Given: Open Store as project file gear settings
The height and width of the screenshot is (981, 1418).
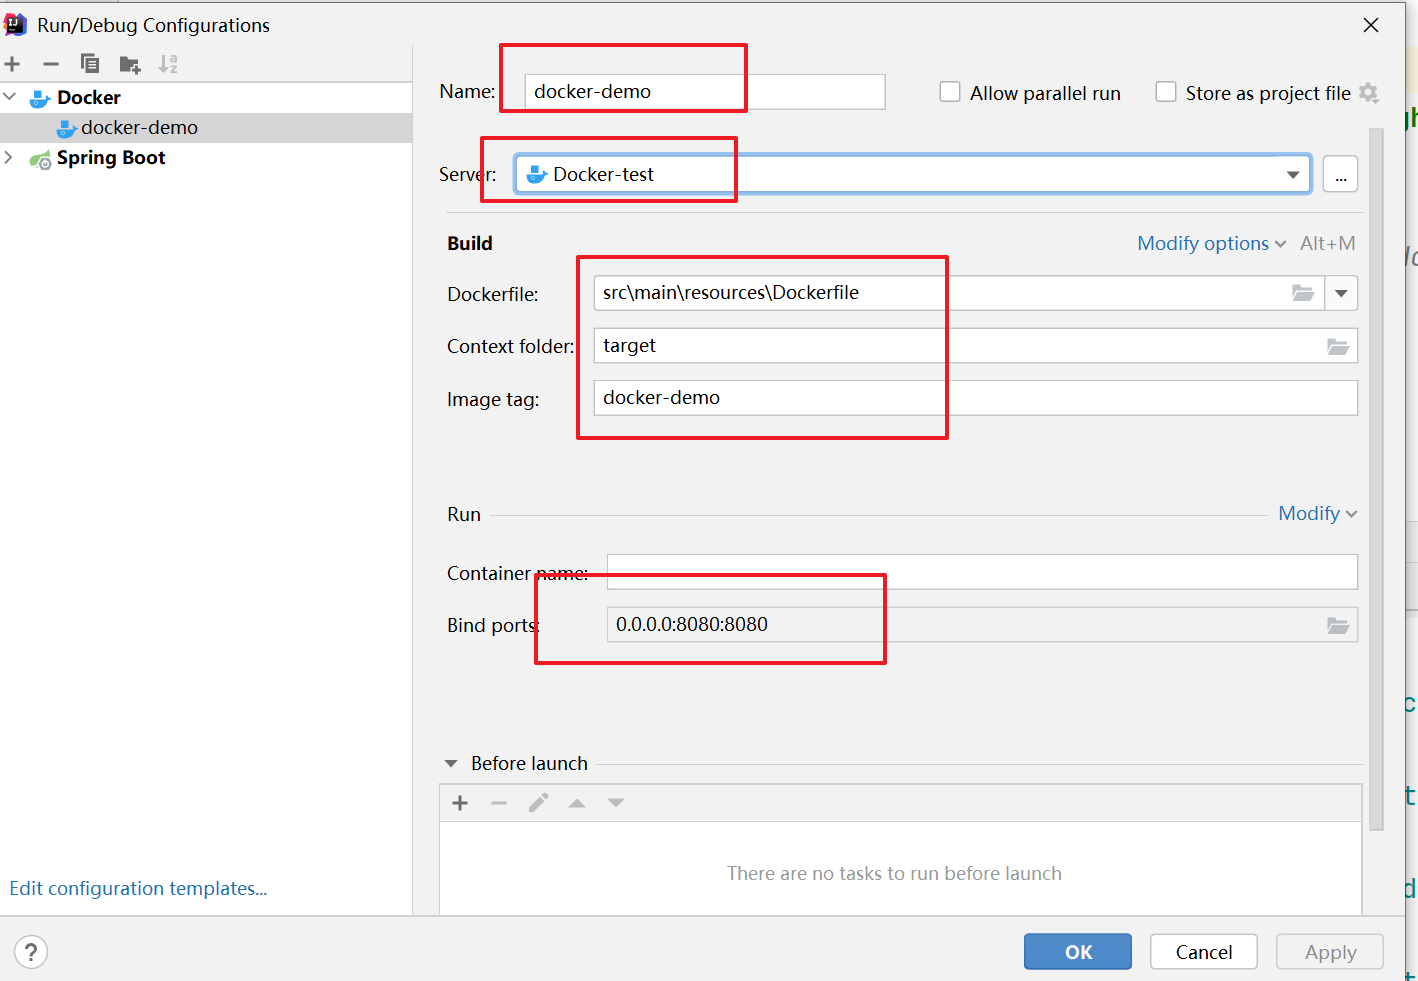Looking at the screenshot, I should (x=1369, y=93).
